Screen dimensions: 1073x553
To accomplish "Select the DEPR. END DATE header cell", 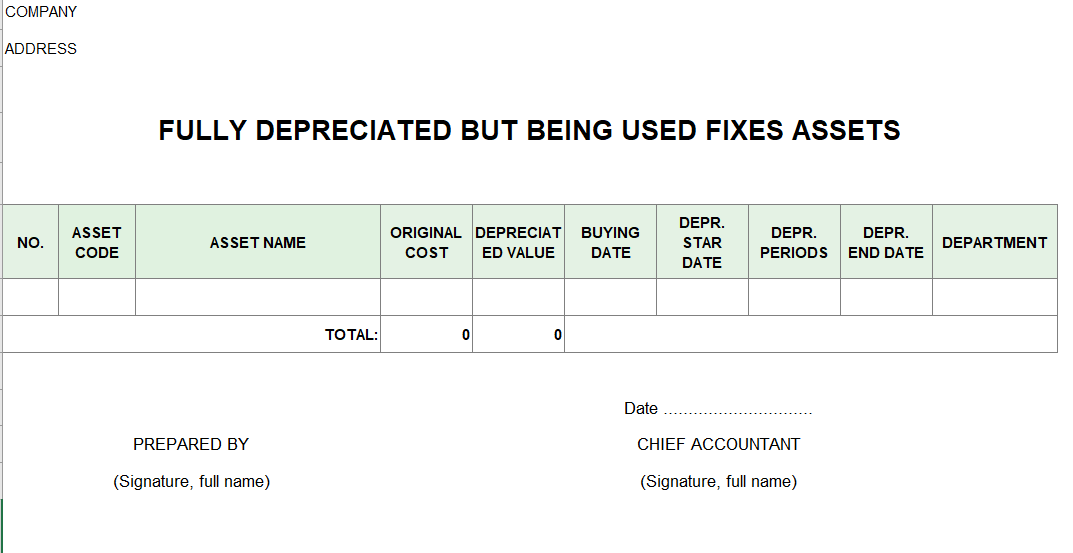I will pyautogui.click(x=885, y=242).
